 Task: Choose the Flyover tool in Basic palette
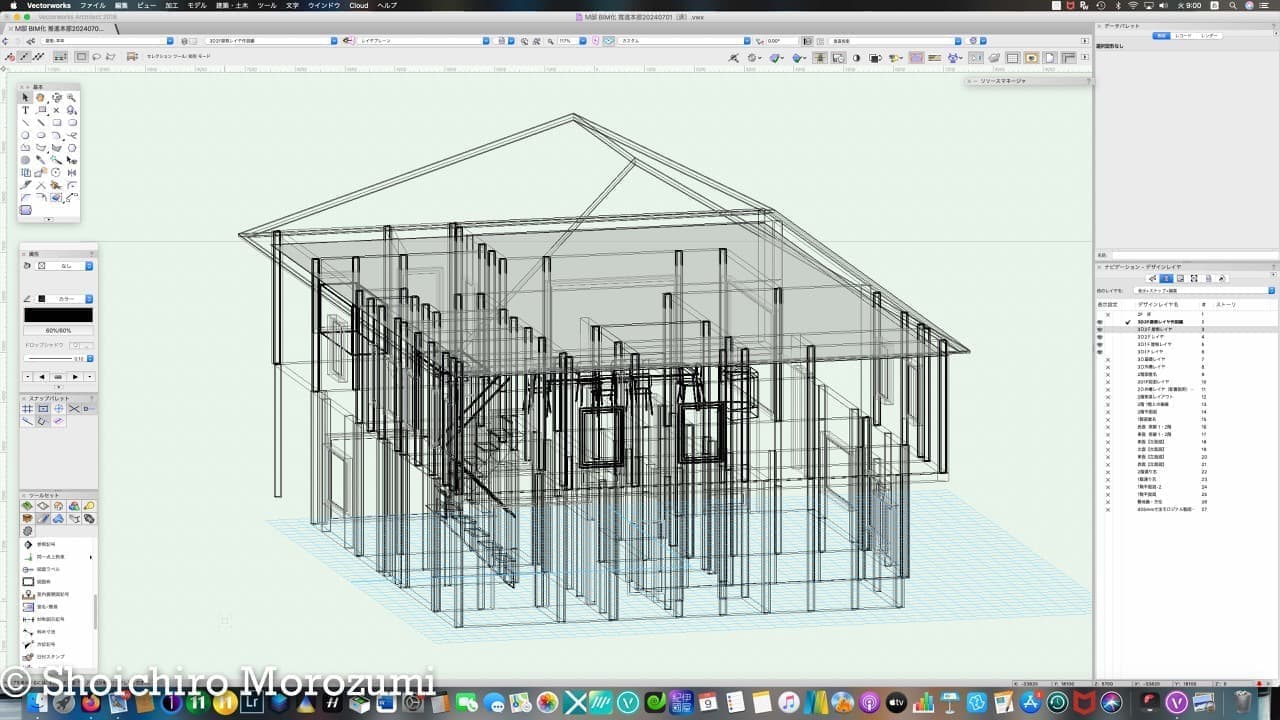click(x=56, y=98)
